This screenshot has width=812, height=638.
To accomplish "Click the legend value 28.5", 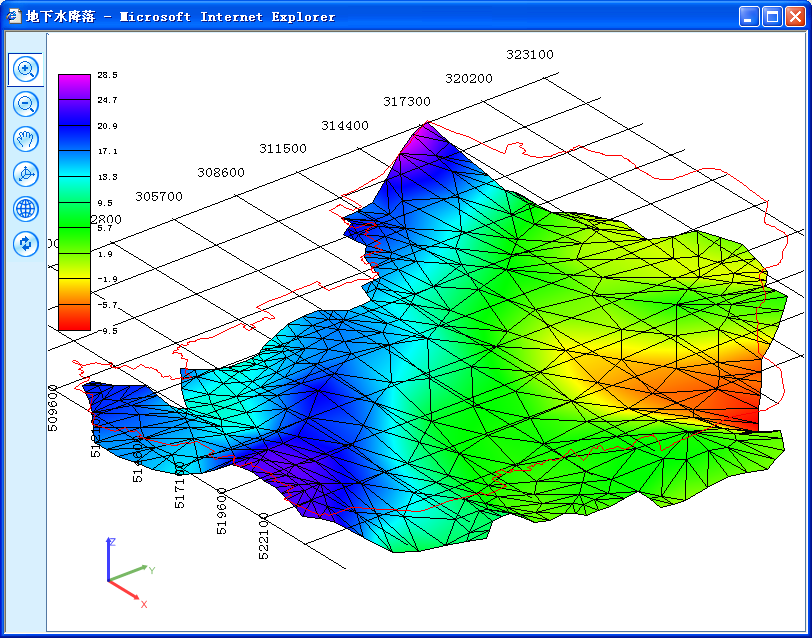I will point(107,75).
